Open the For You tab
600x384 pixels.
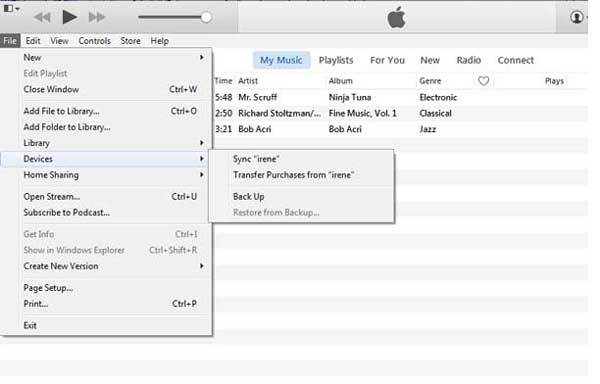[x=387, y=60]
